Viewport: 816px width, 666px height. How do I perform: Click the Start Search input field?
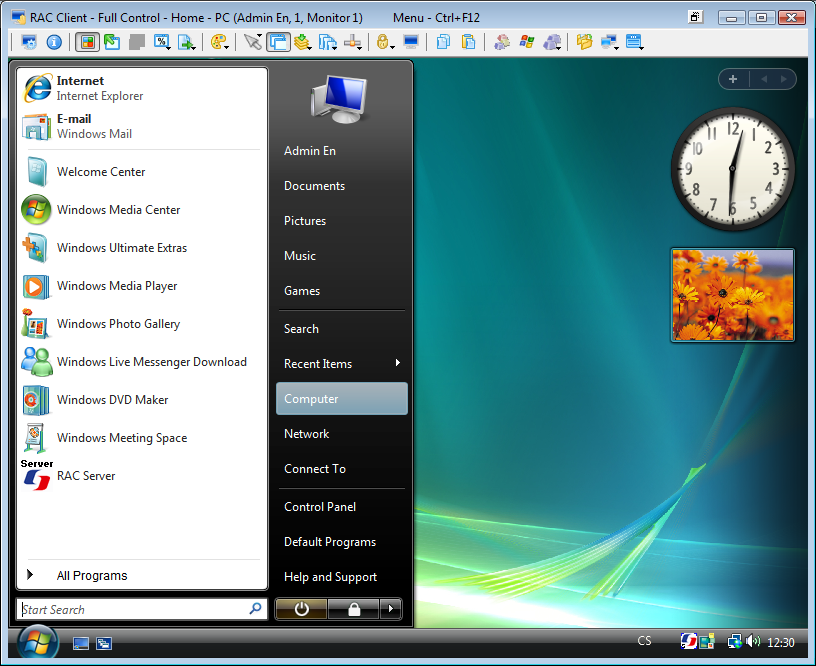(132, 609)
